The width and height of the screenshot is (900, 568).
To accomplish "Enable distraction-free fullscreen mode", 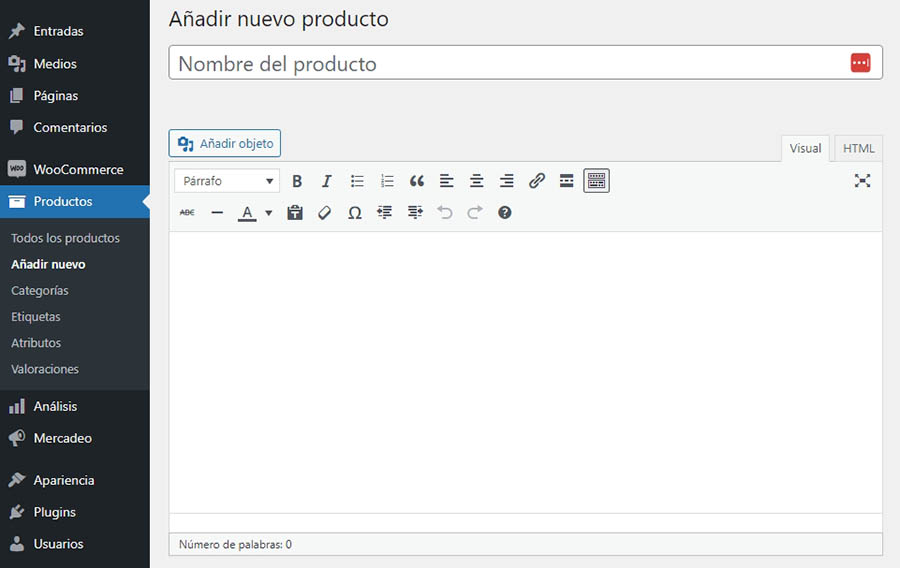I will [x=862, y=181].
